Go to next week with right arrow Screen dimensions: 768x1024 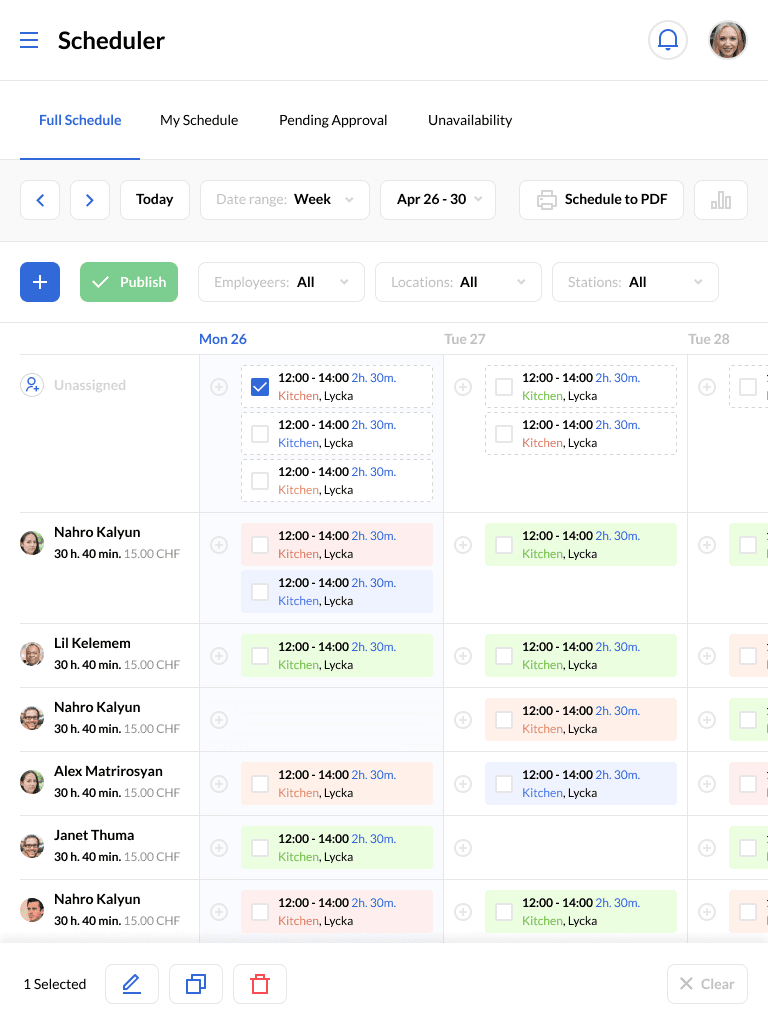[90, 200]
